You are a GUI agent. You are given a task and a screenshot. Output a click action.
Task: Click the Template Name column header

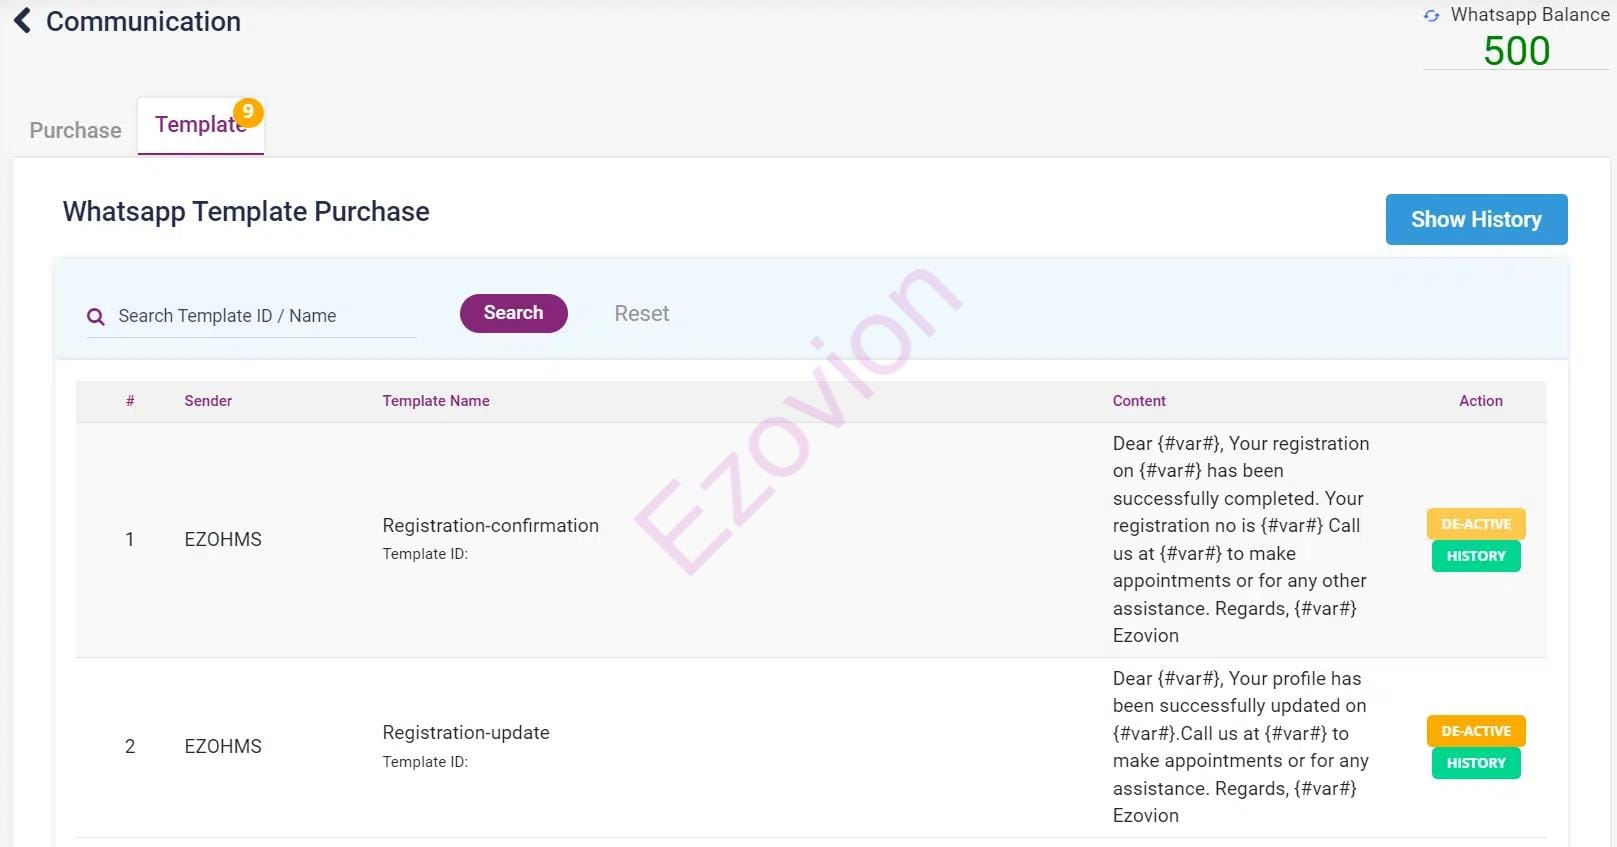[x=436, y=401]
